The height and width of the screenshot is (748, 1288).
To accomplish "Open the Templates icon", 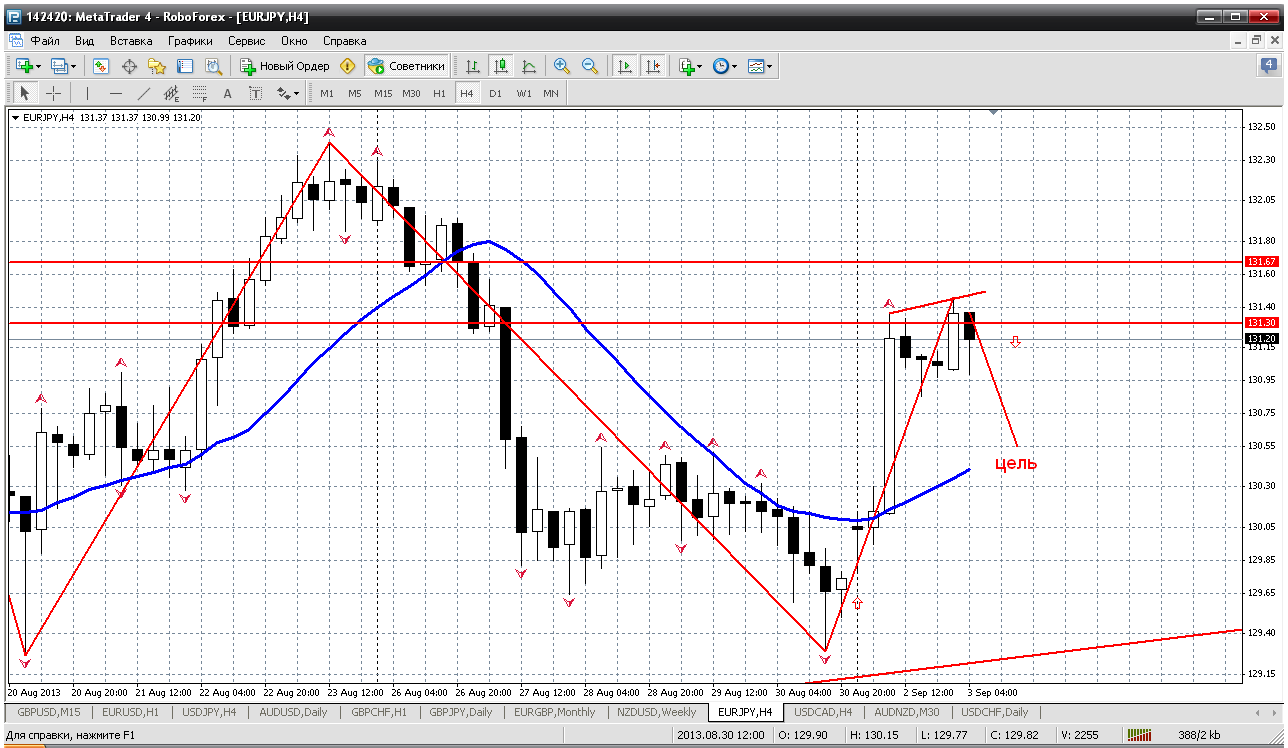I will click(756, 66).
